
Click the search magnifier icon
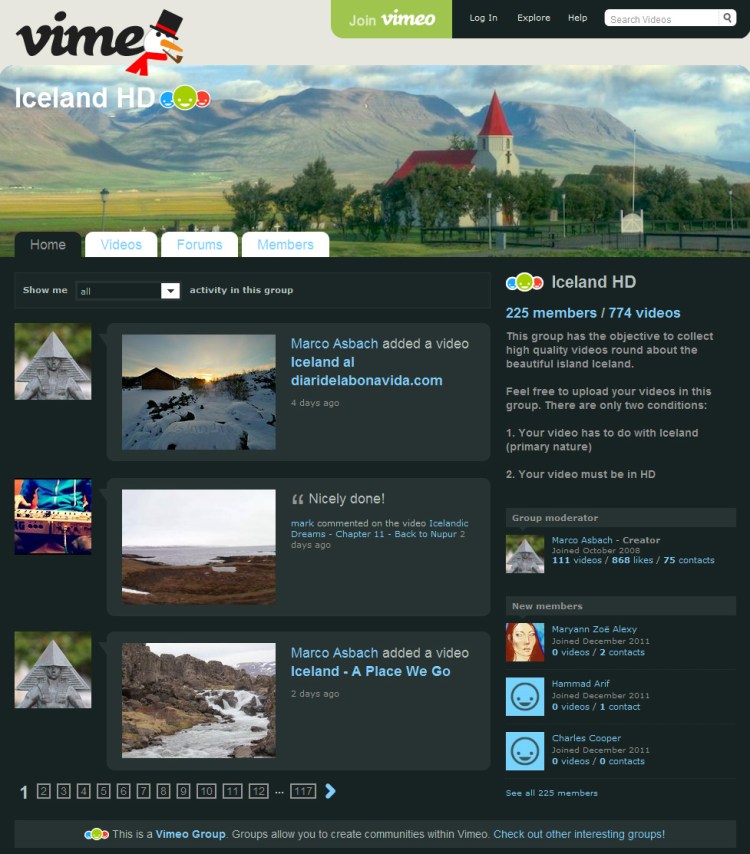(x=727, y=18)
